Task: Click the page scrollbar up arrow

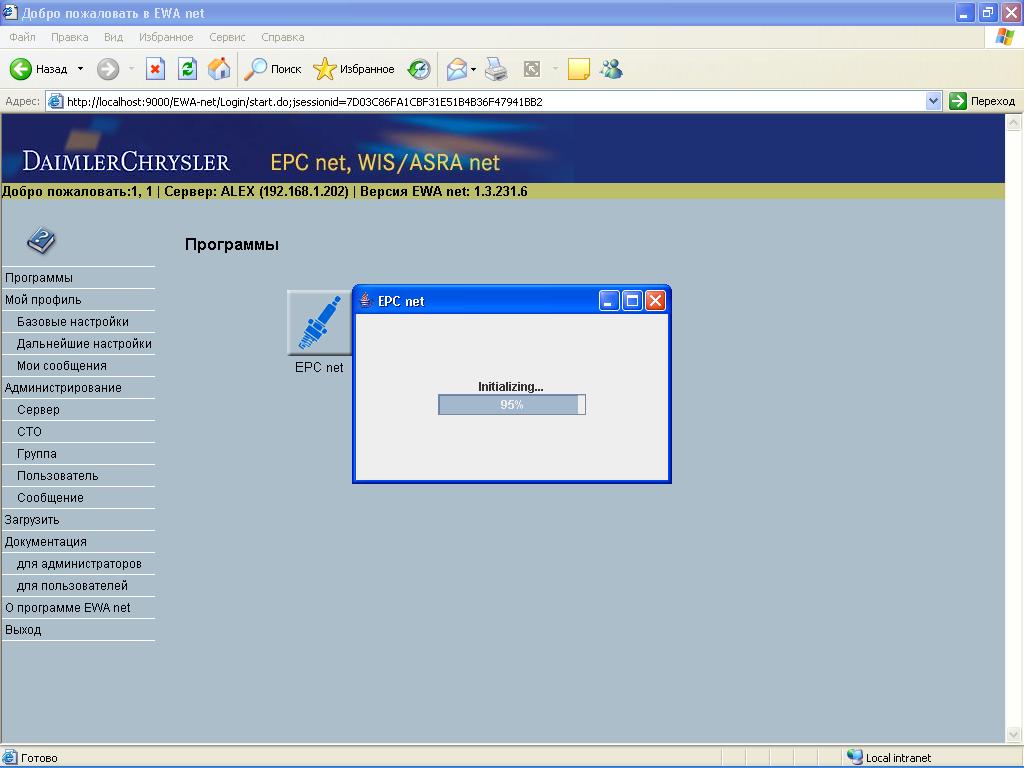Action: tap(1014, 122)
